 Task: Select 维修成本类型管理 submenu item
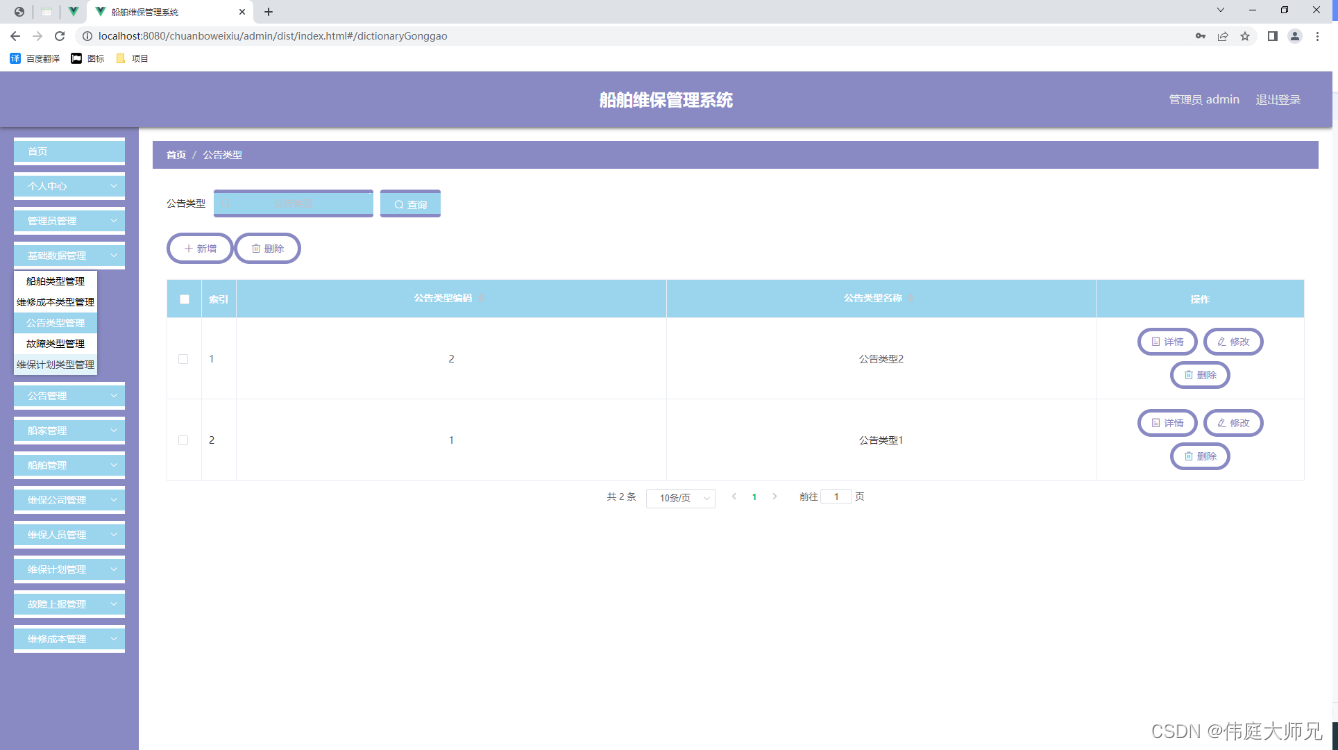(x=56, y=302)
